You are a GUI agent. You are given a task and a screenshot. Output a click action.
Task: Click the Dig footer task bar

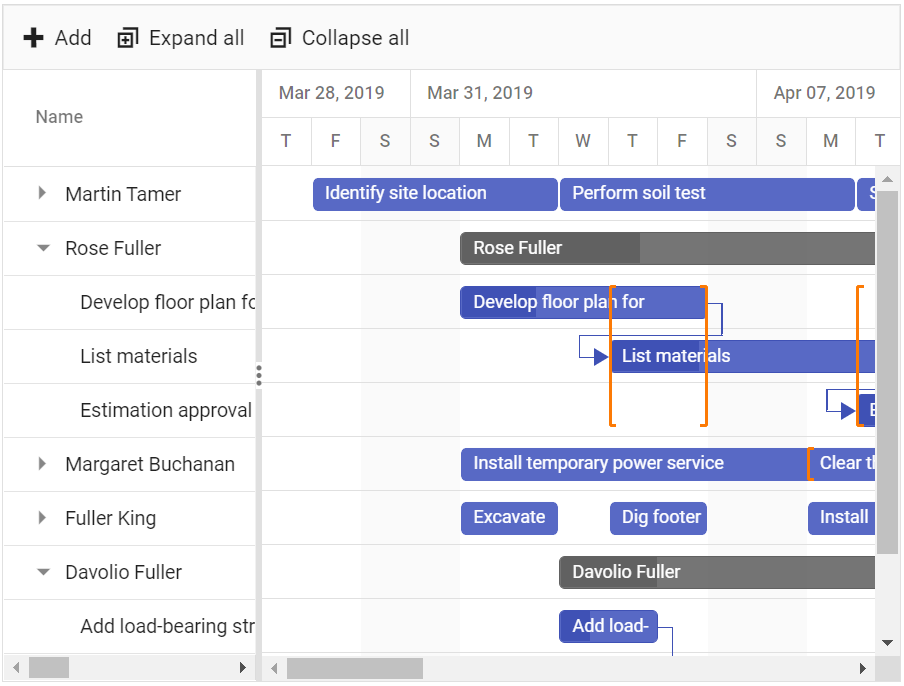[658, 518]
